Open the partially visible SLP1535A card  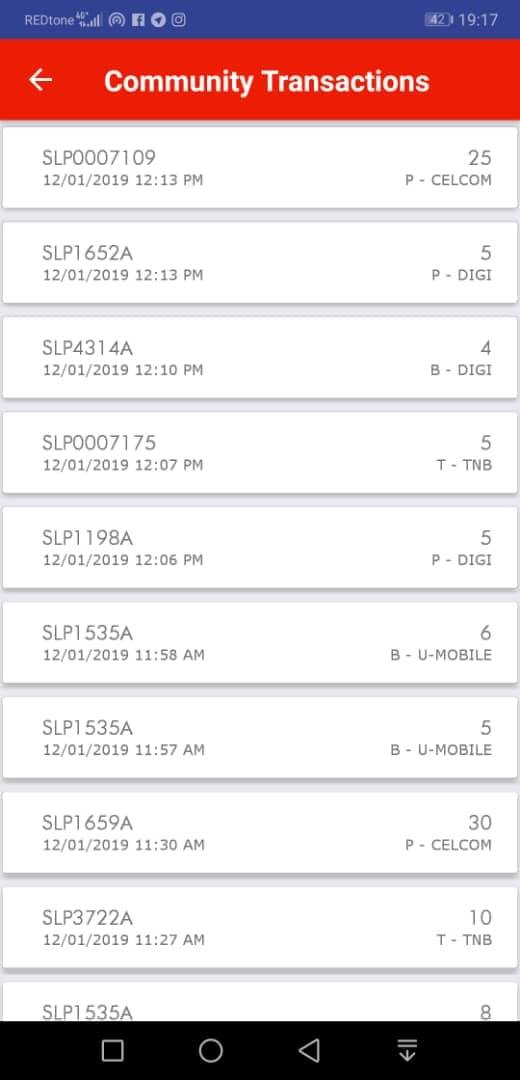pos(260,1002)
